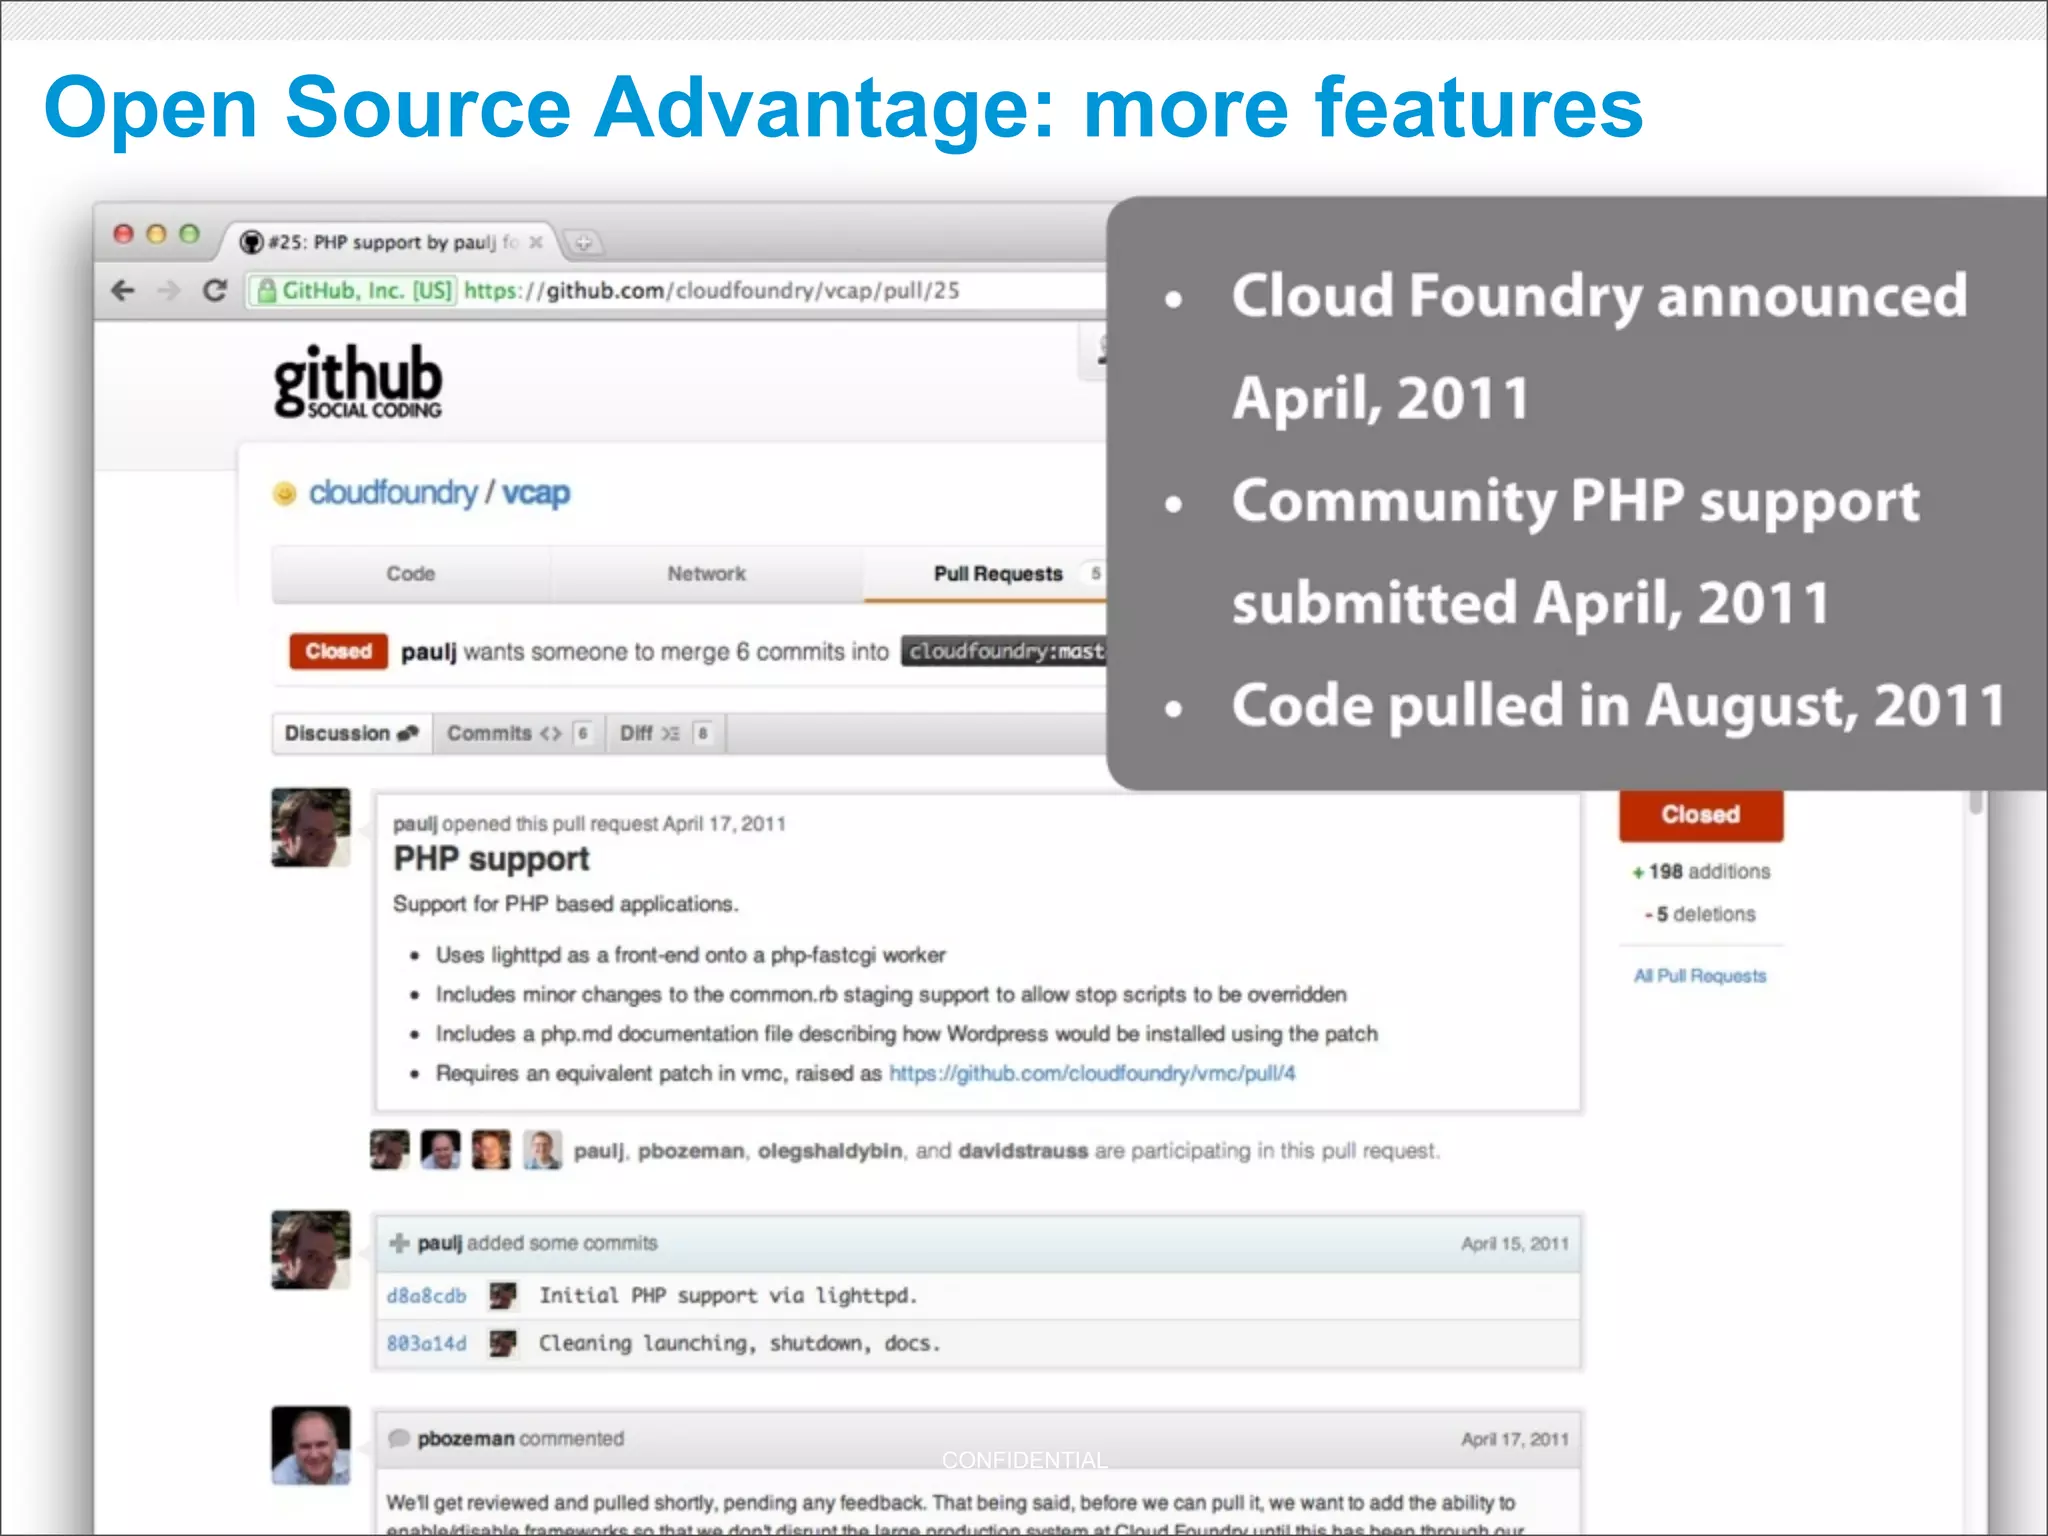Open paulj avatar beside 'added some commits'

coord(311,1250)
